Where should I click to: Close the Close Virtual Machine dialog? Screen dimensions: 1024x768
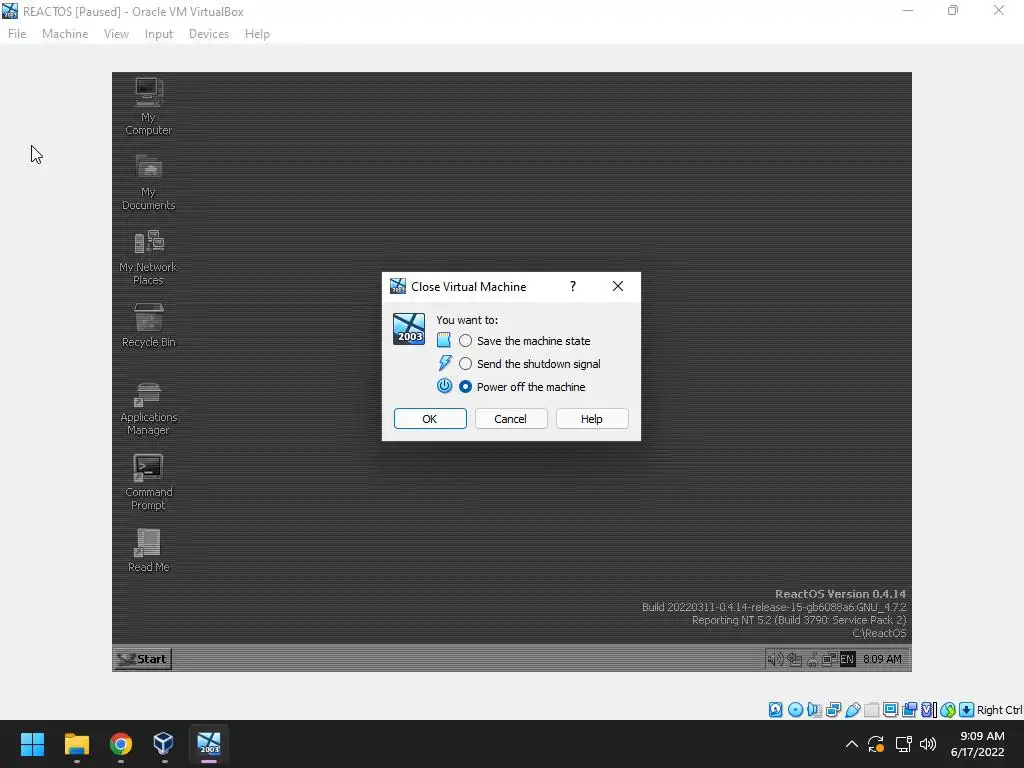coord(618,286)
